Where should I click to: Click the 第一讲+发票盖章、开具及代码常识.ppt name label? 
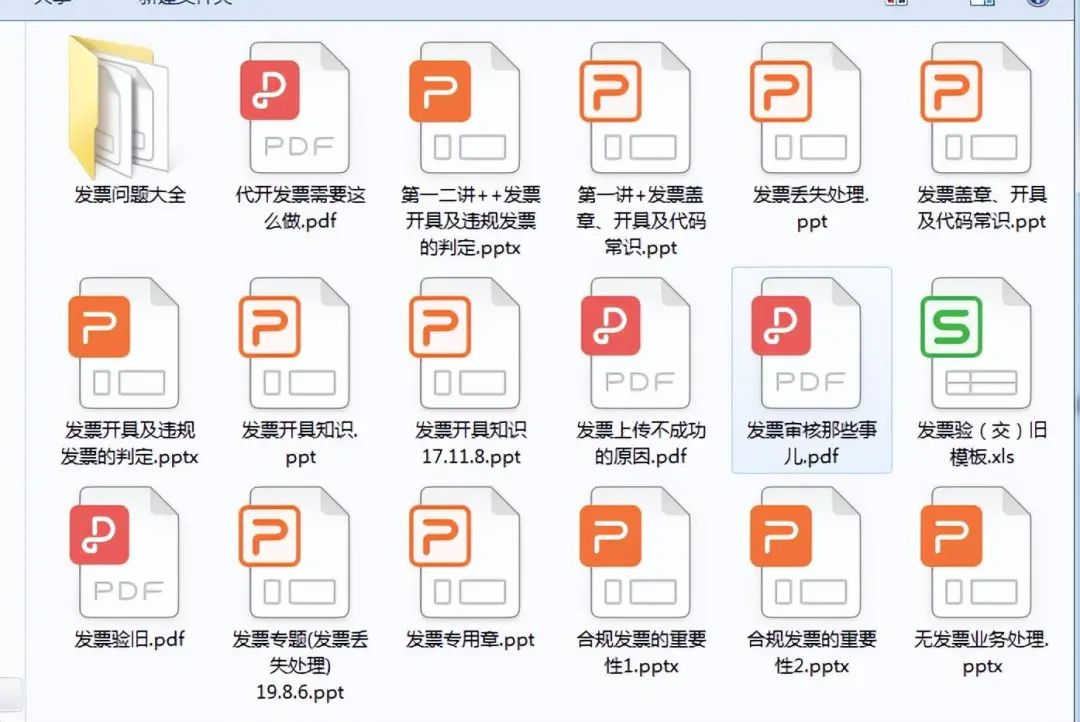click(641, 221)
